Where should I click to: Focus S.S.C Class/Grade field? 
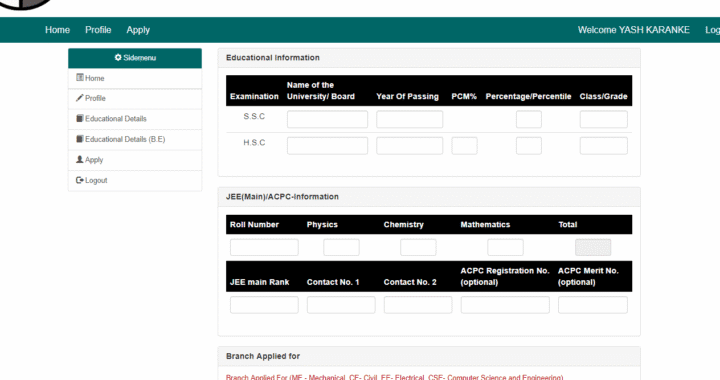point(603,119)
